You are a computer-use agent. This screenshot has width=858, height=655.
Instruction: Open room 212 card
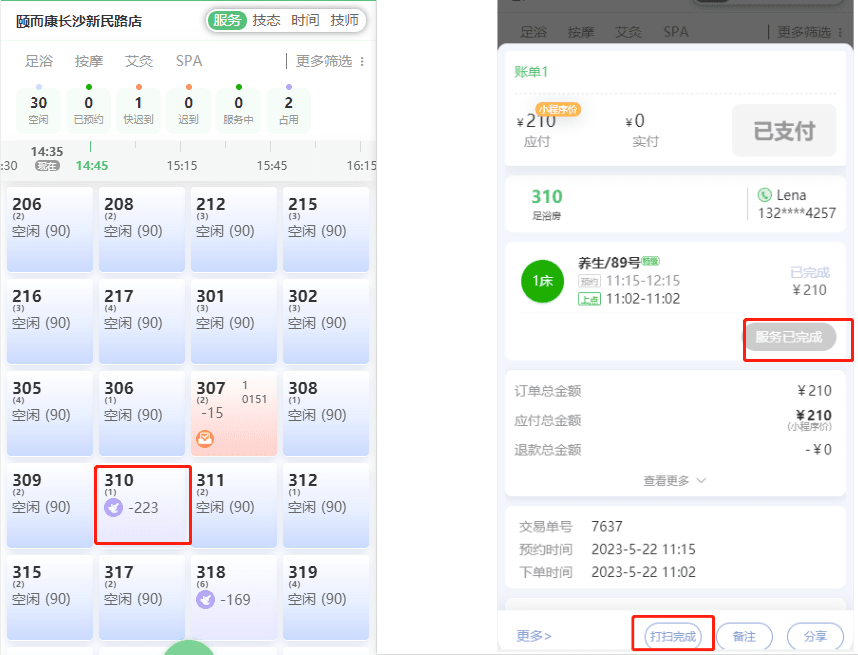pos(234,229)
